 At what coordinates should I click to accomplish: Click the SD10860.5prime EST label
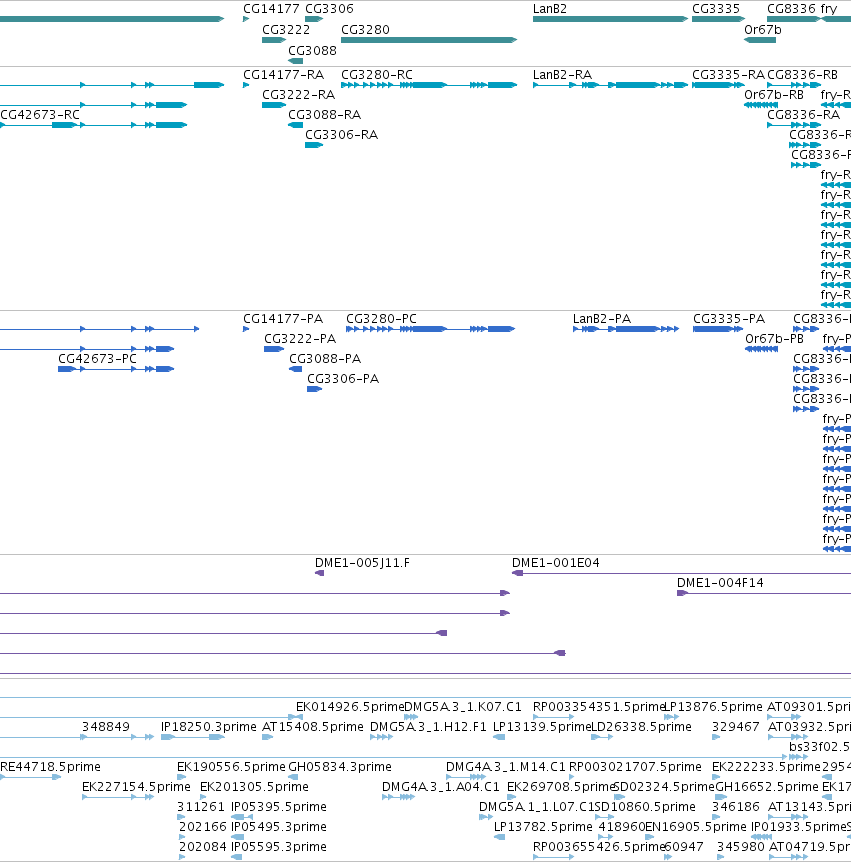coord(645,806)
